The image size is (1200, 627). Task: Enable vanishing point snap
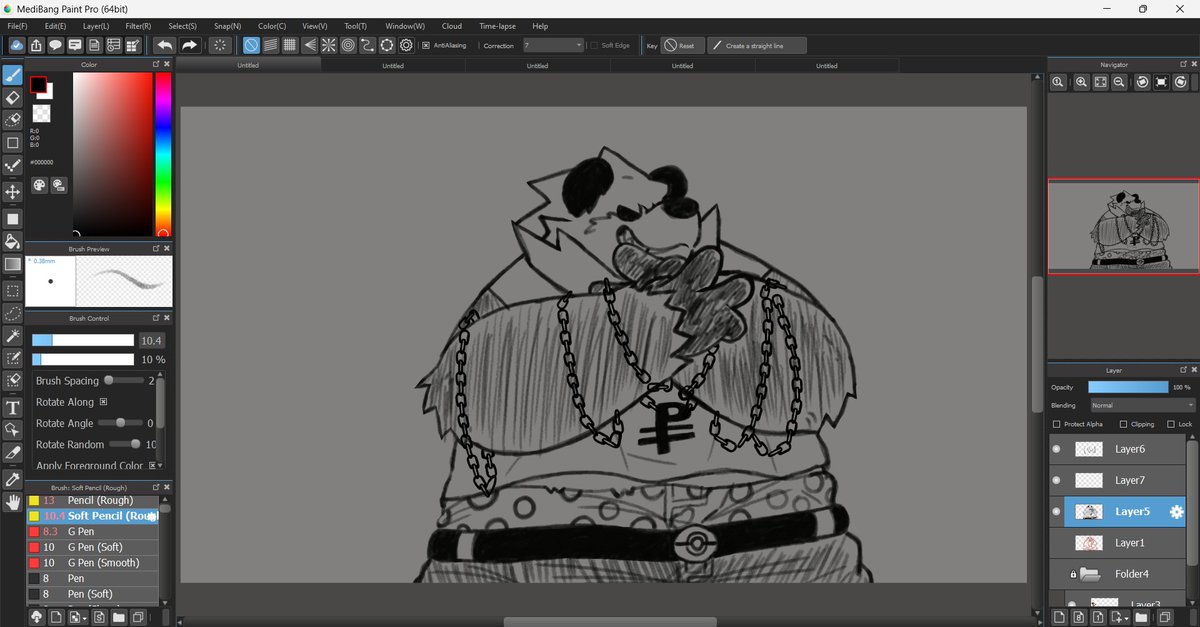point(309,45)
